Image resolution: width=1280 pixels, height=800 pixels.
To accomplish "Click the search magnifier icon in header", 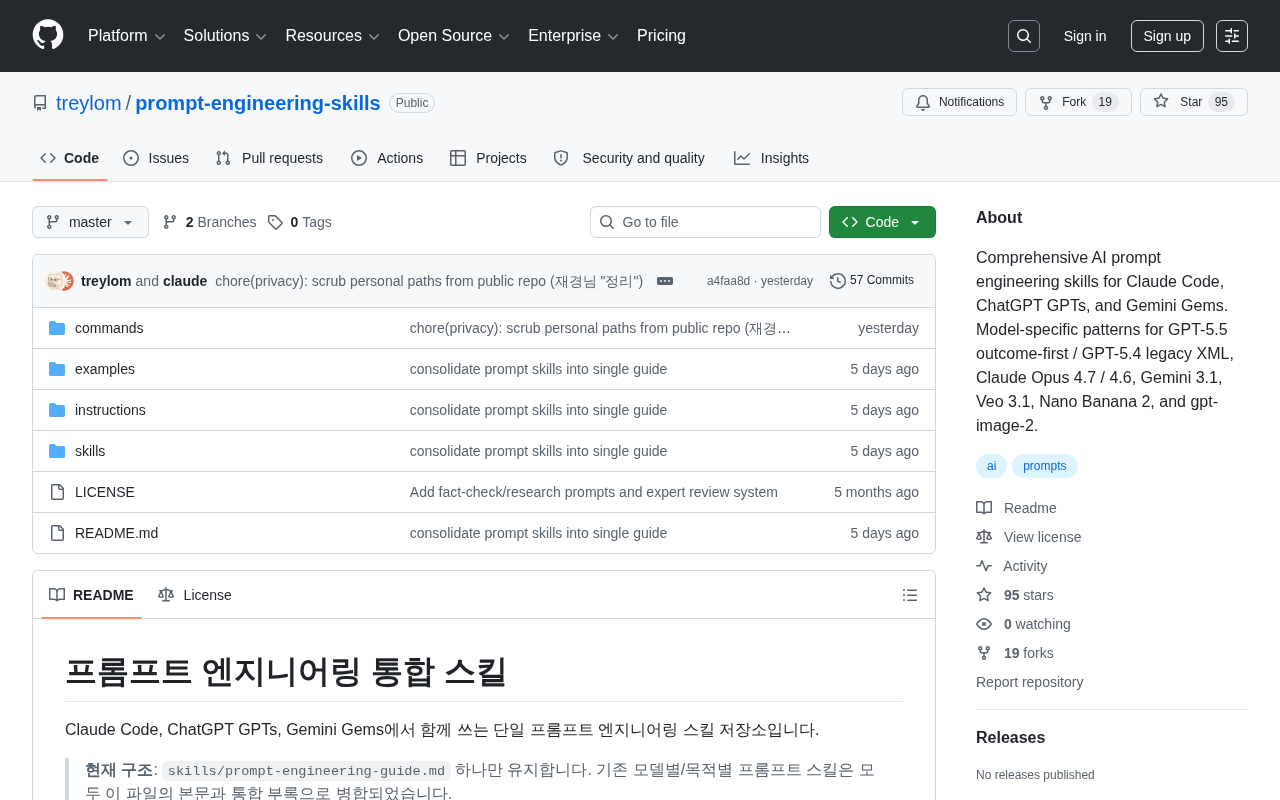I will [x=1024, y=36].
